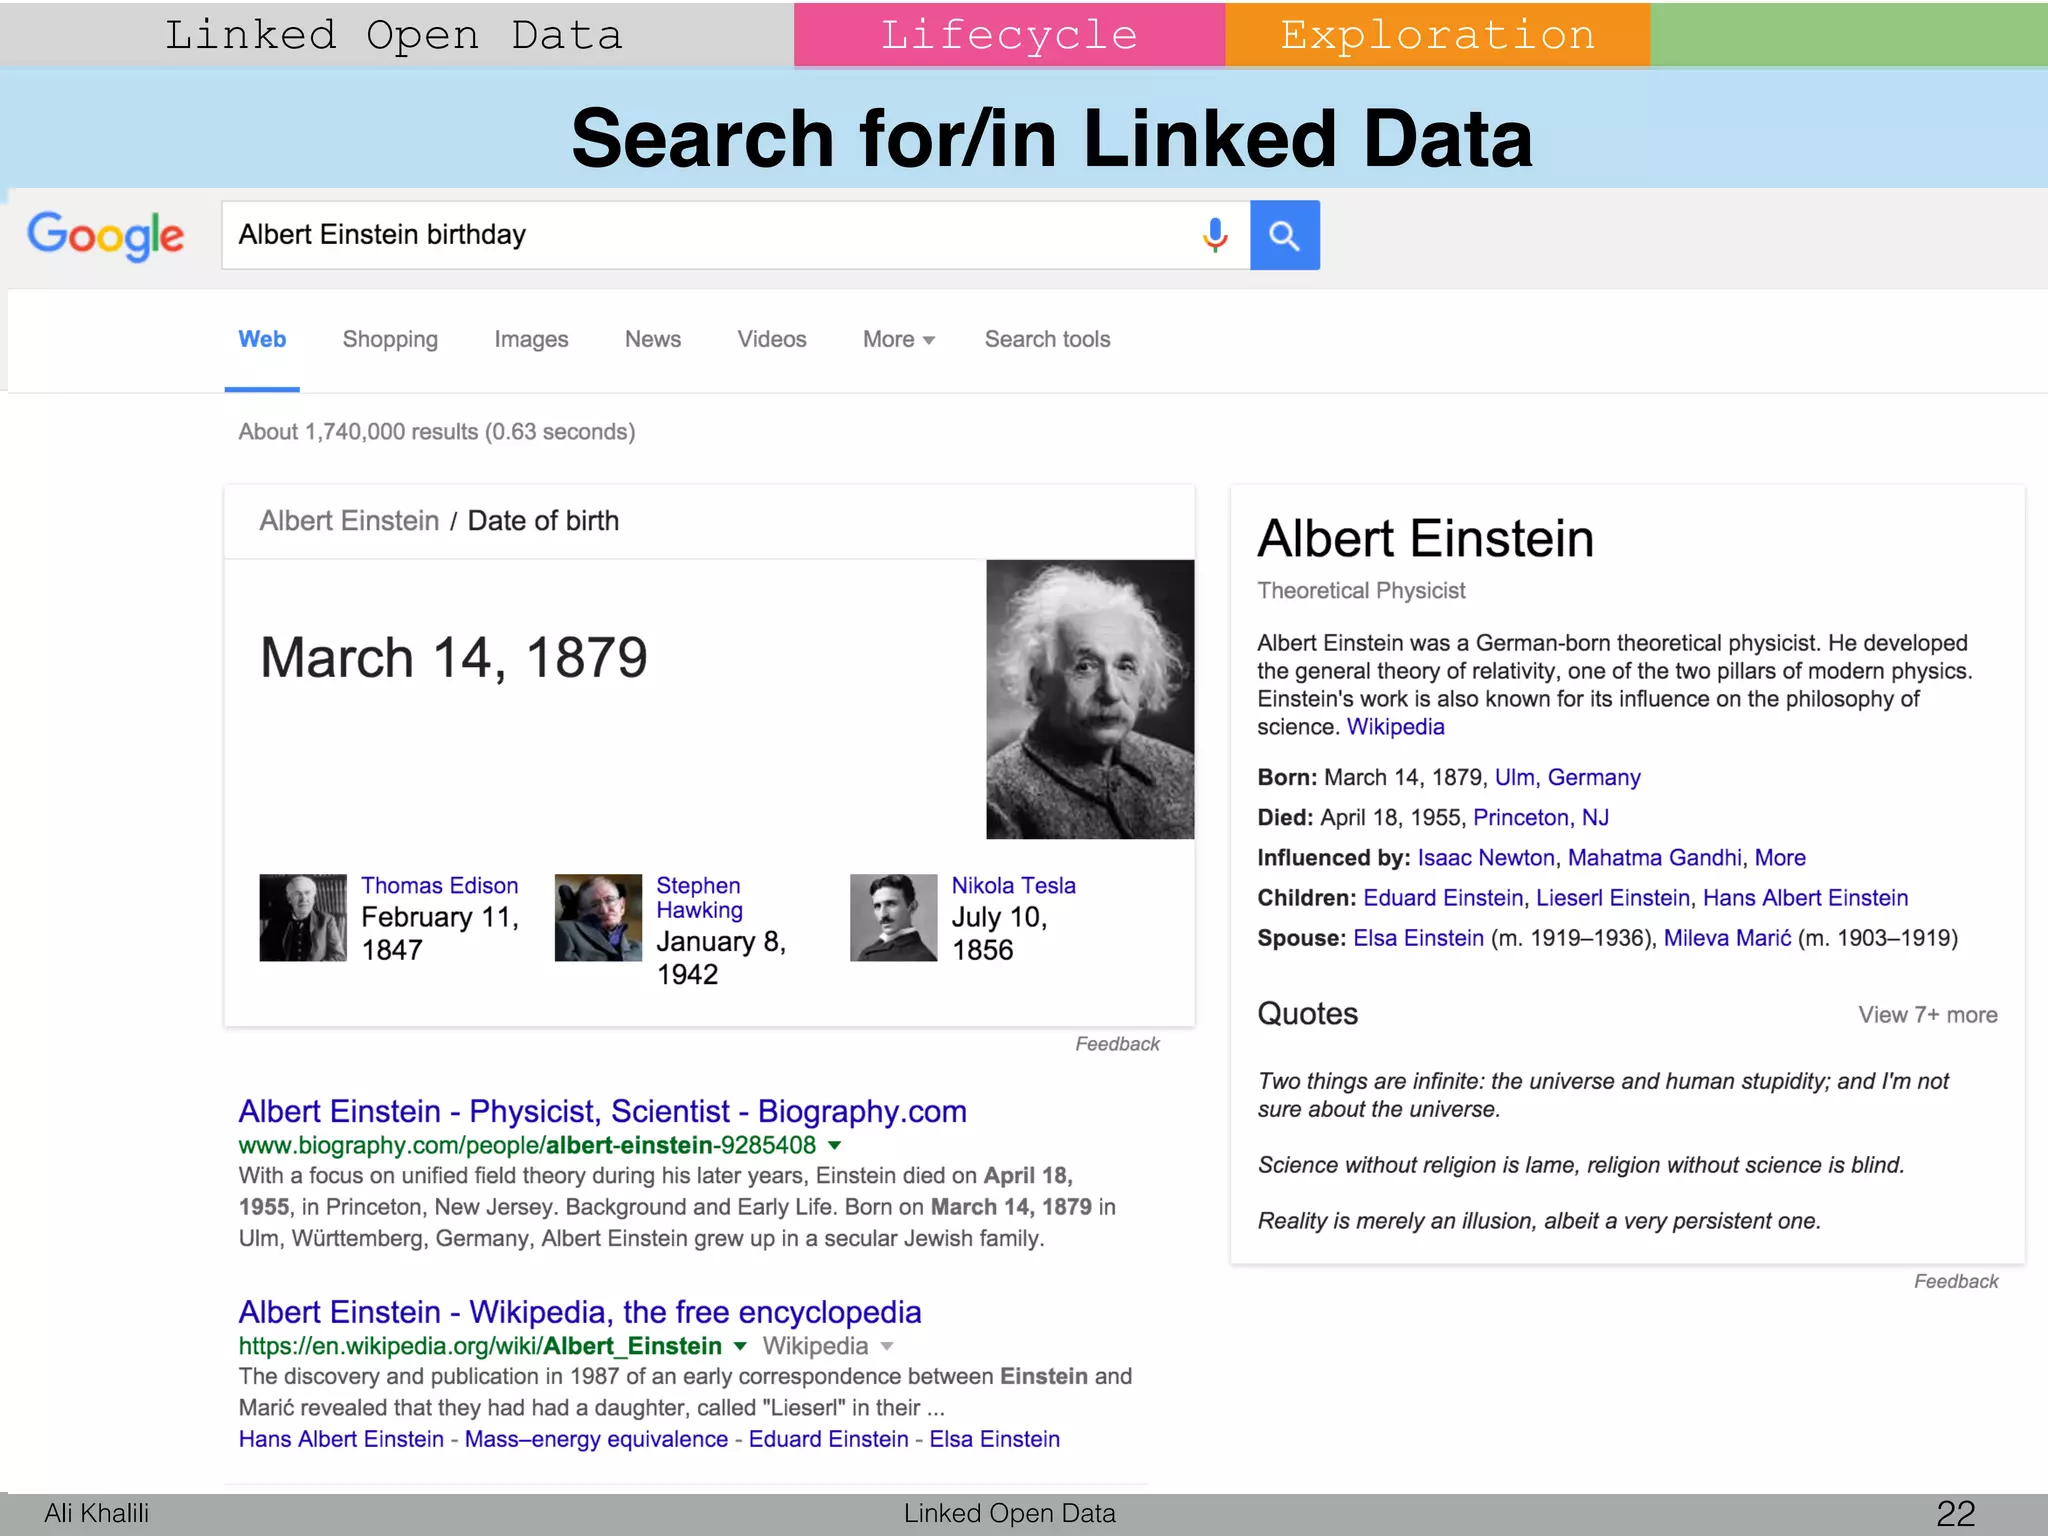Viewport: 2048px width, 1536px height.
Task: Open green dropdown arrow after wikipedia.org URL
Action: pyautogui.click(x=740, y=1346)
